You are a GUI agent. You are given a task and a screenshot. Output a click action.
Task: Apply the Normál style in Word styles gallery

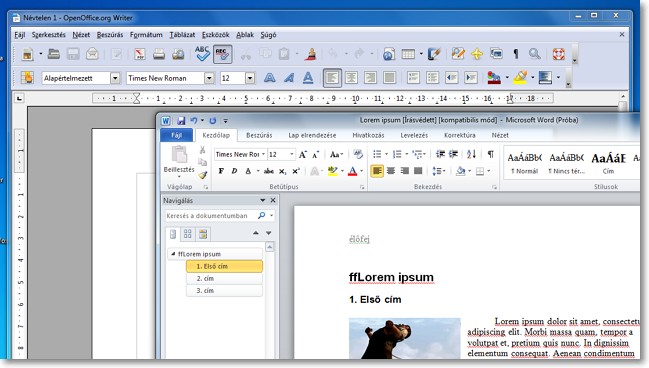click(x=524, y=164)
